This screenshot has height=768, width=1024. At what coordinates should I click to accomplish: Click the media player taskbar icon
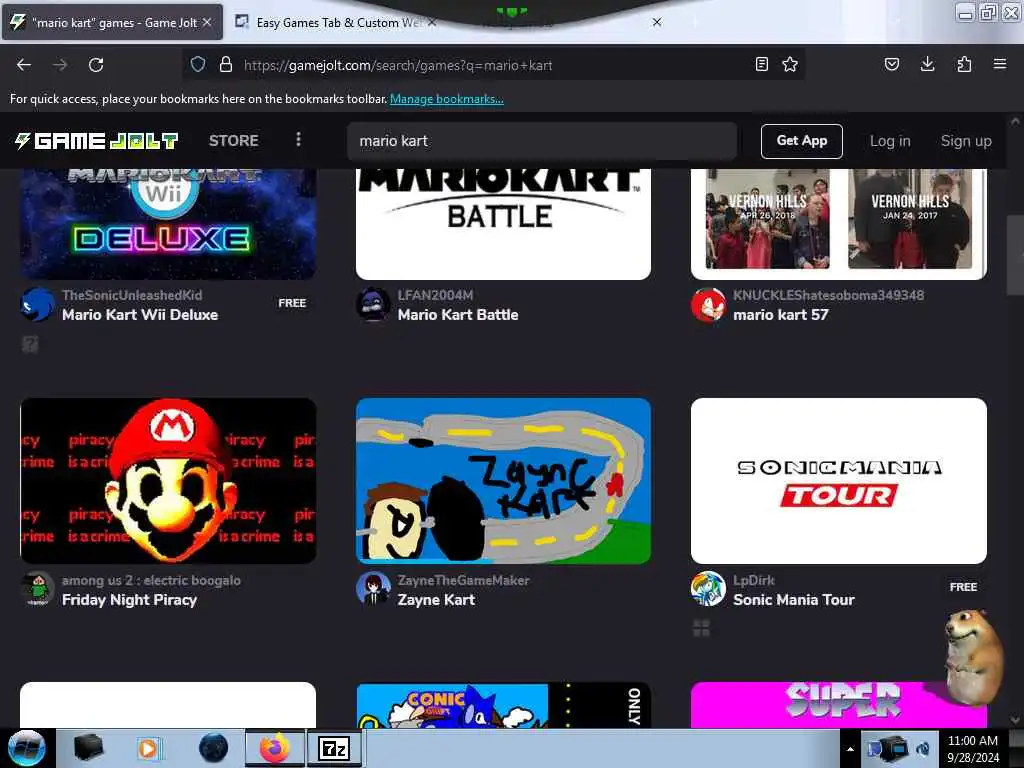pyautogui.click(x=148, y=748)
